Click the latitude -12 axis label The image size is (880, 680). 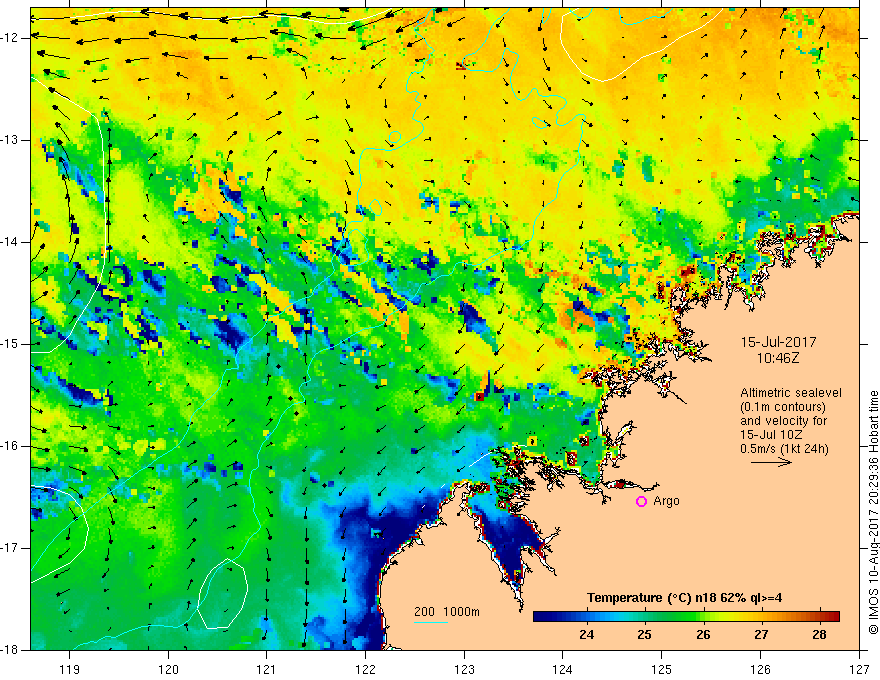pyautogui.click(x=10, y=38)
